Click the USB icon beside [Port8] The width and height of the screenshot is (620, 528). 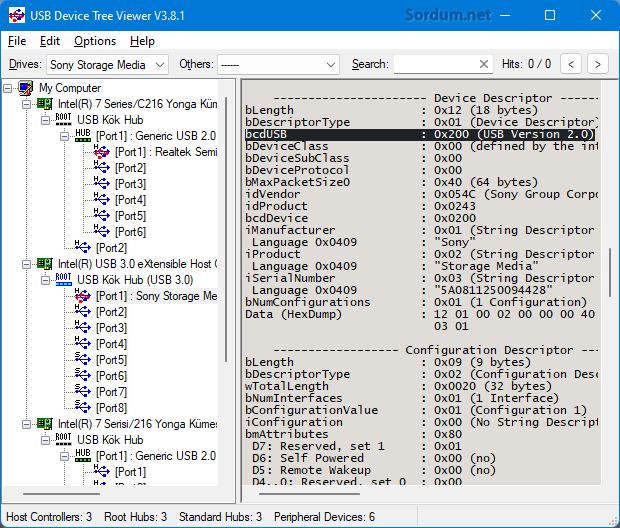click(x=83, y=407)
